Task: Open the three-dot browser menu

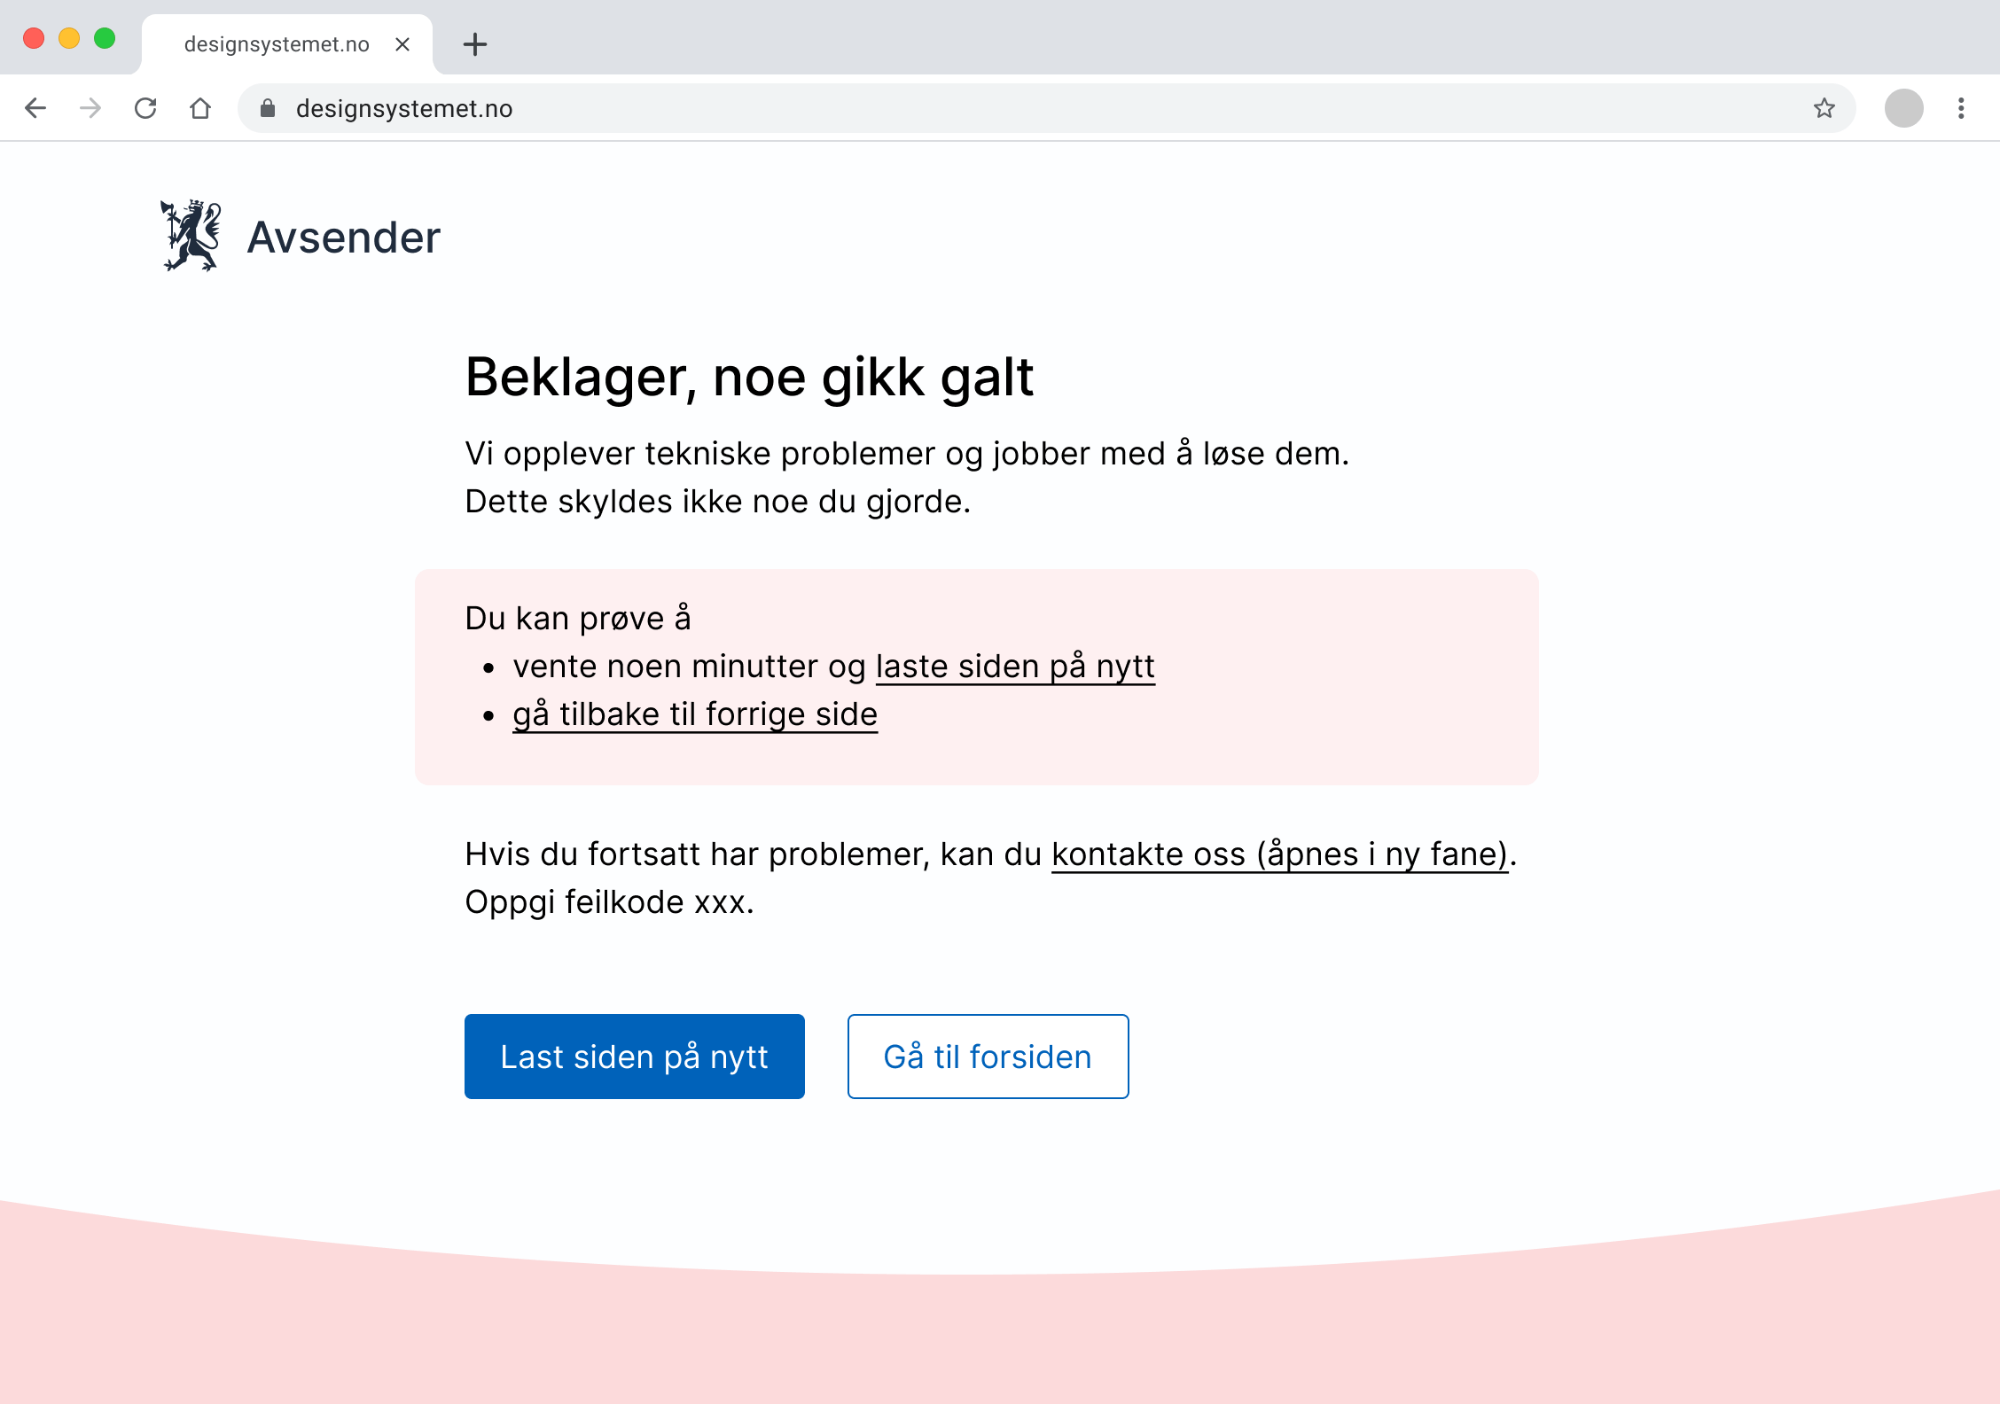Action: tap(1961, 108)
